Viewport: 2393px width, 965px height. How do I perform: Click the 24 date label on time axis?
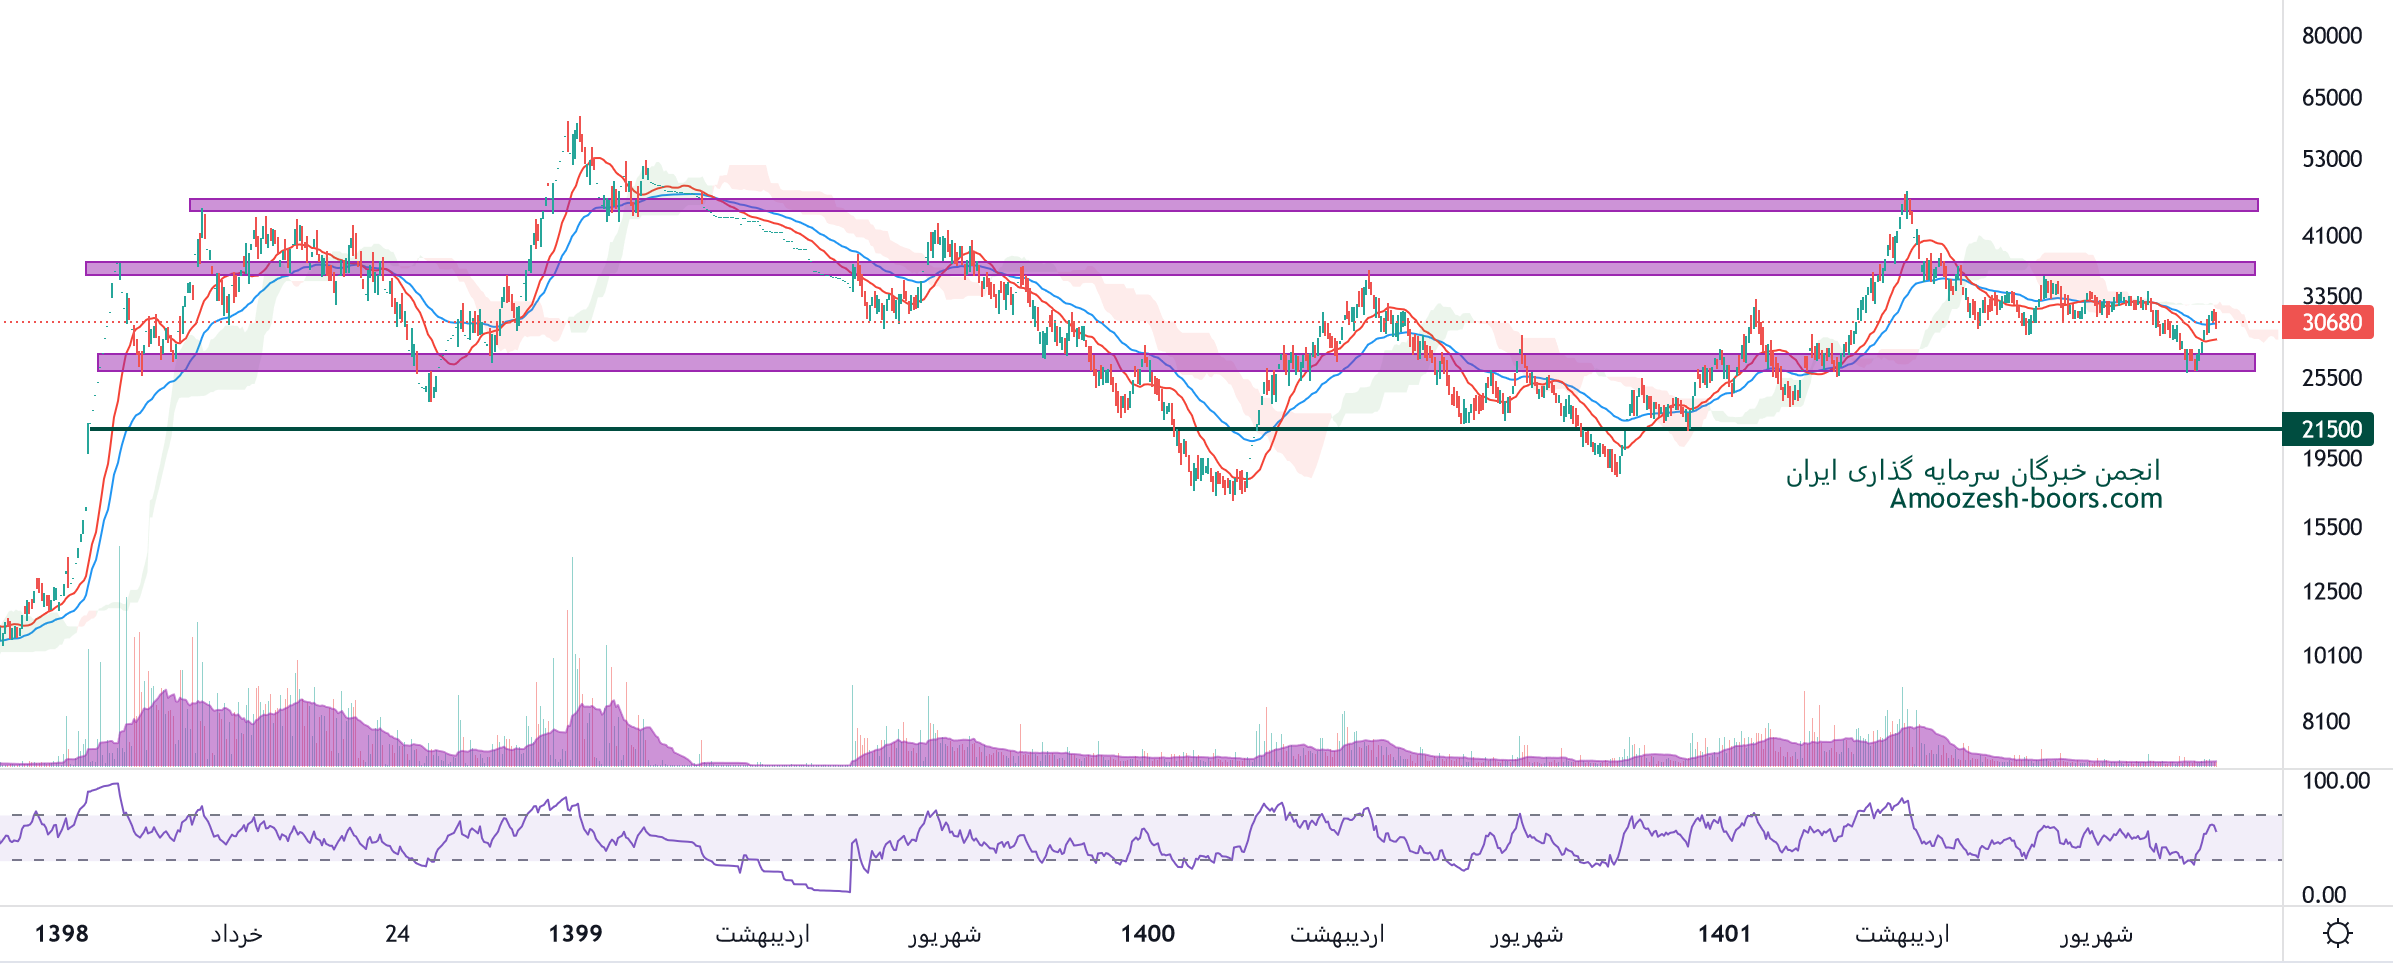point(397,934)
